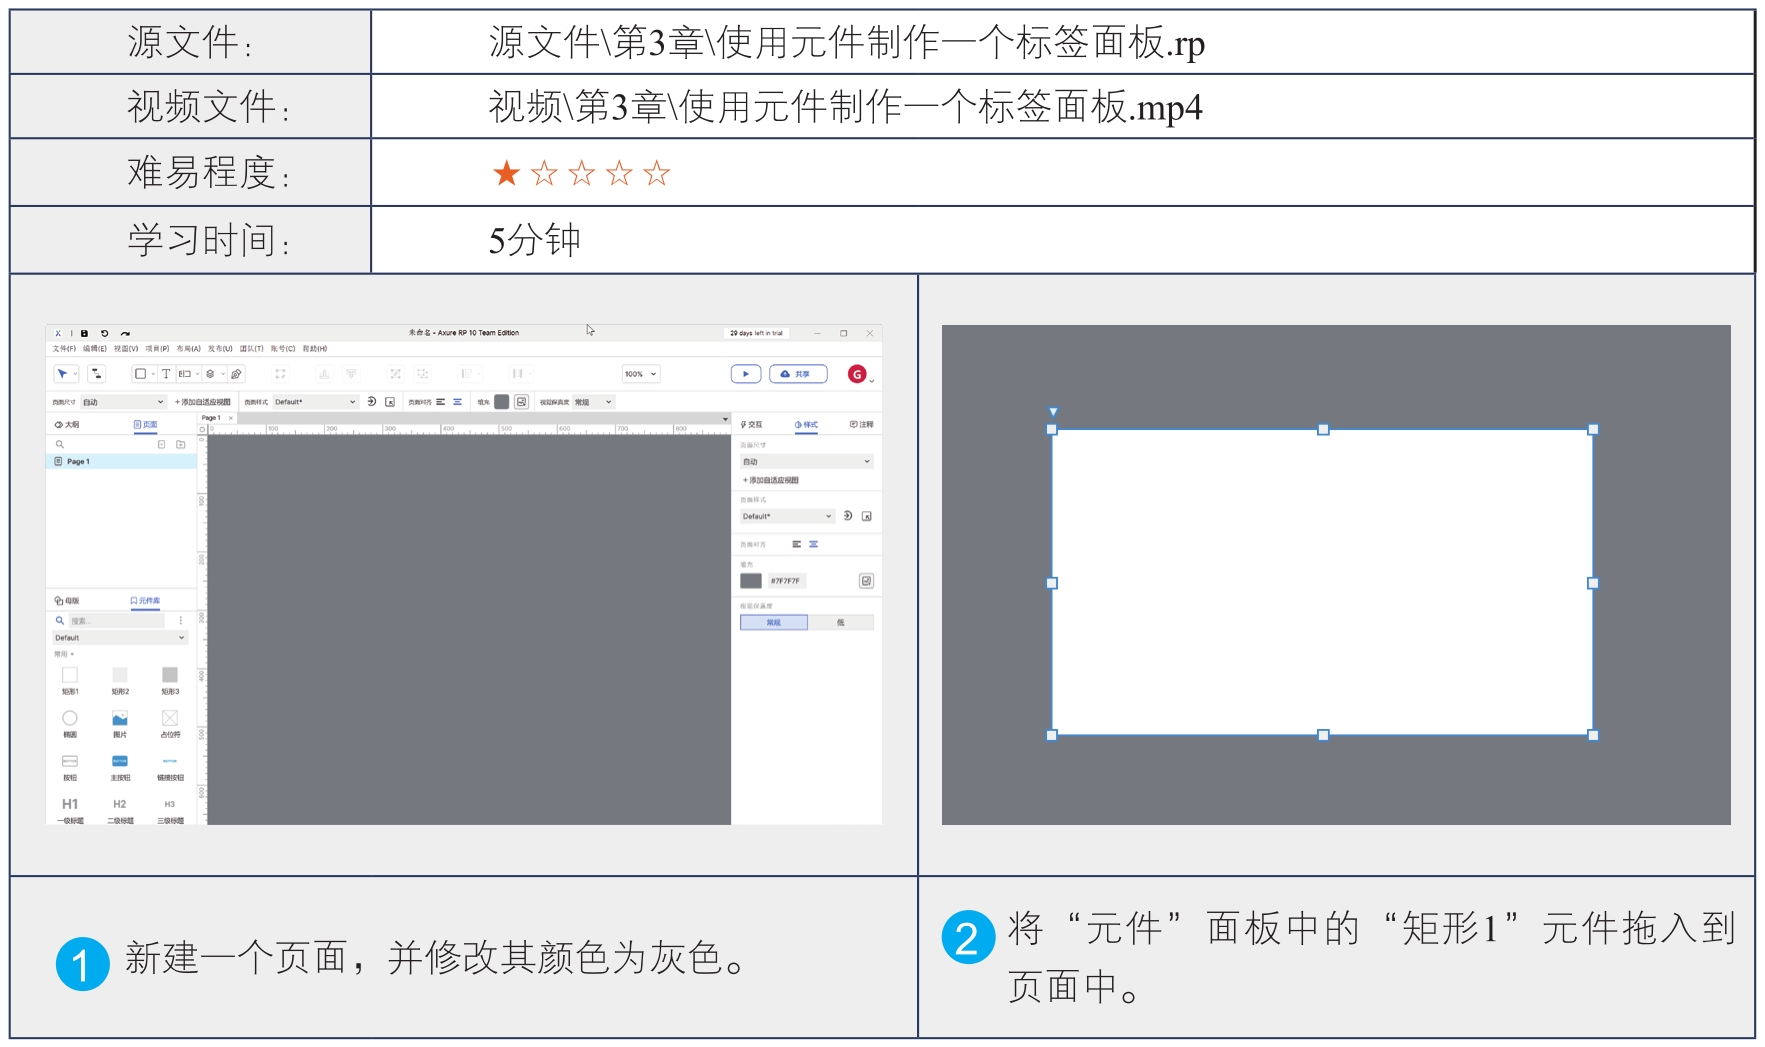Screen dimensions: 1765x1047
Task: Pick the 图片 image widget
Action: tap(120, 719)
